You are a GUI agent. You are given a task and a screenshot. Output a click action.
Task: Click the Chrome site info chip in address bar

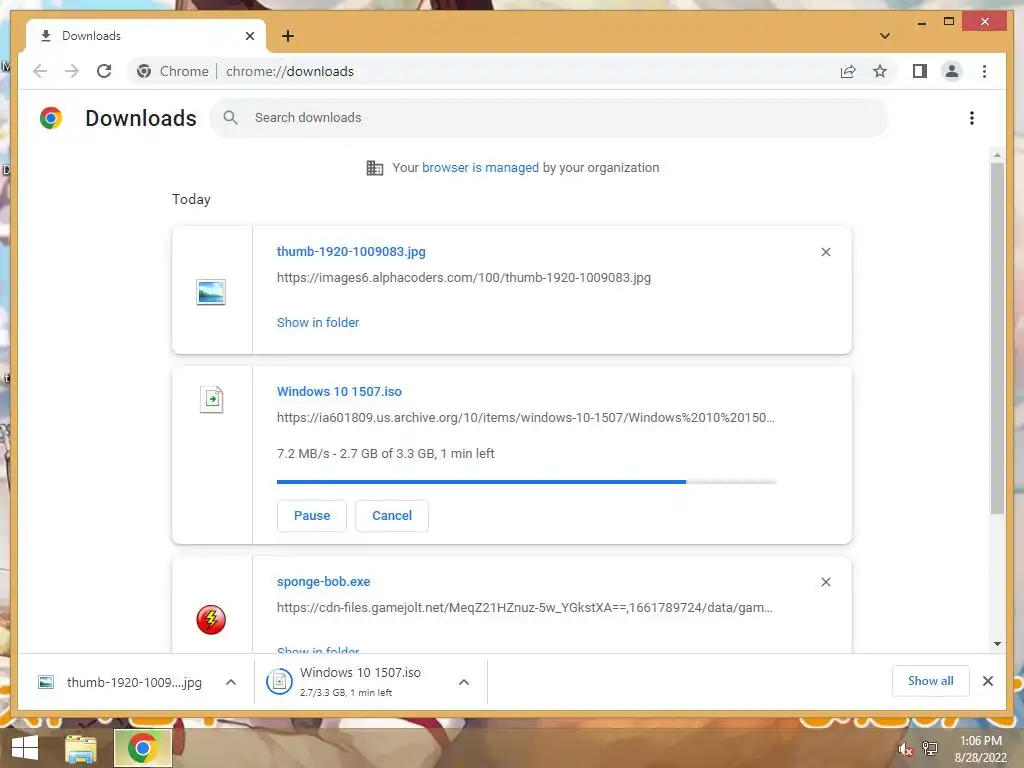coord(172,71)
